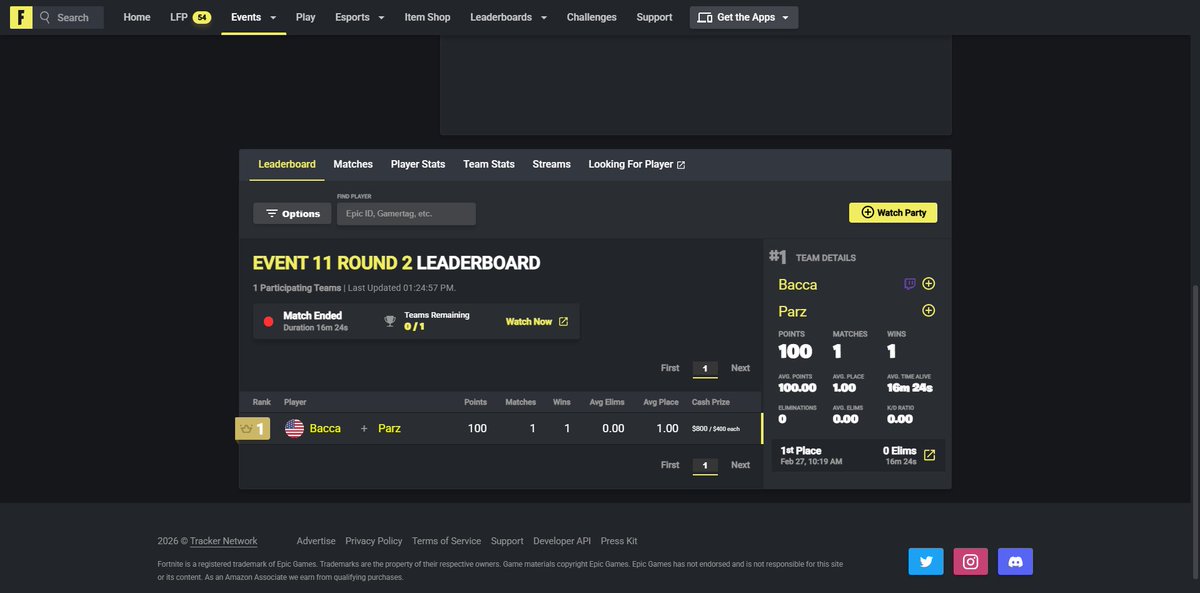This screenshot has height=593, width=1200.
Task: Open the Looking For Player tab
Action: [637, 164]
